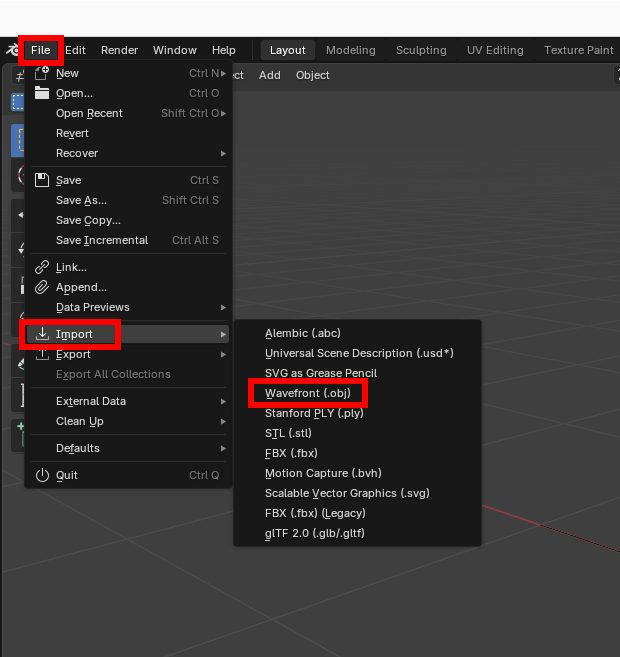Viewport: 620px width, 657px height.
Task: Click the paperclip icon beside Append
Action: pyautogui.click(x=42, y=287)
